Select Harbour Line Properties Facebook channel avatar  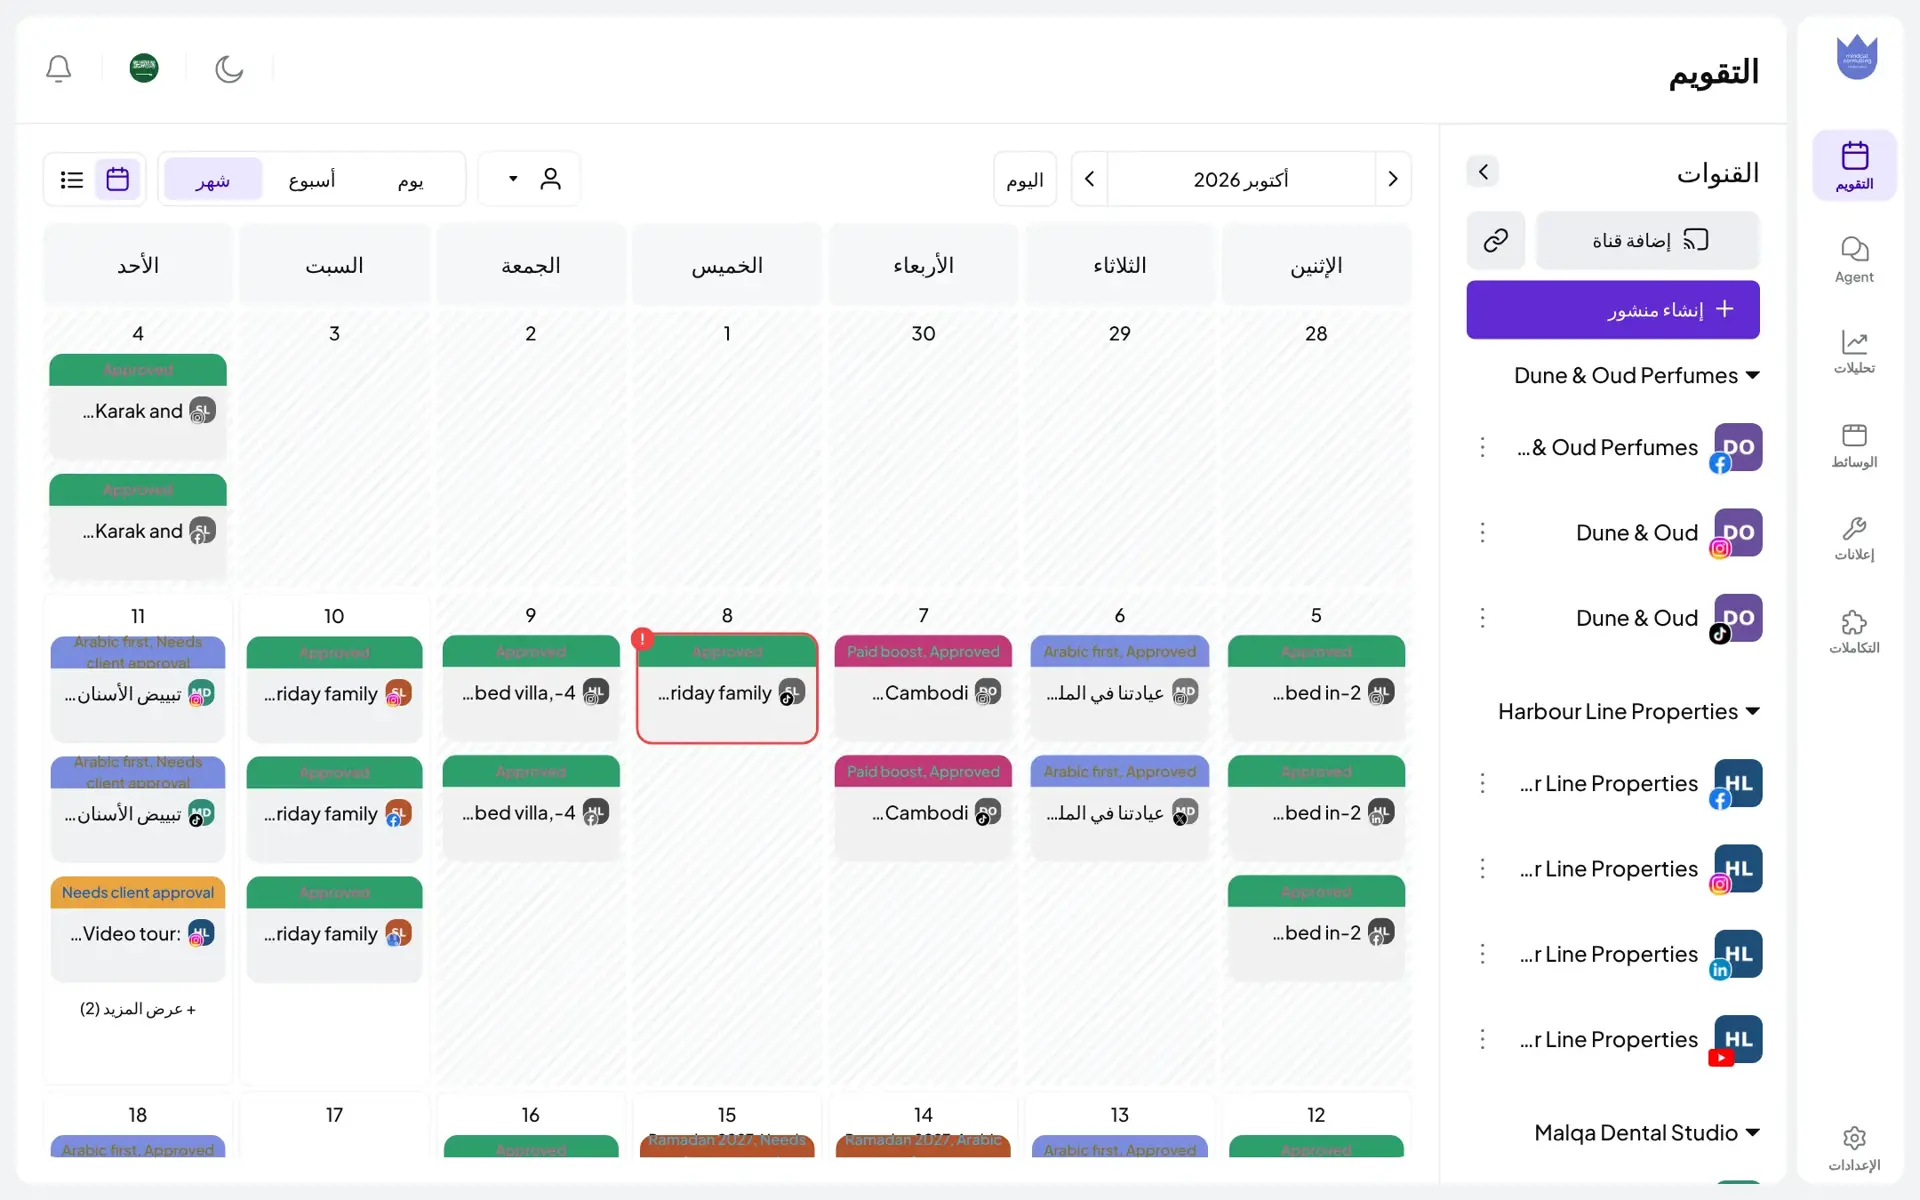click(1737, 784)
